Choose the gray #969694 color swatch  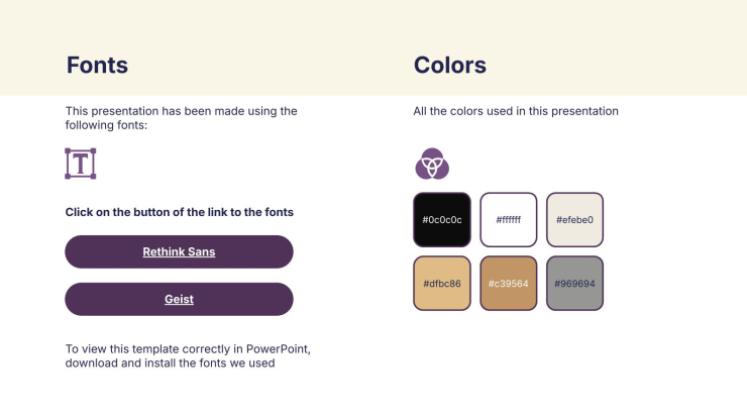point(574,283)
